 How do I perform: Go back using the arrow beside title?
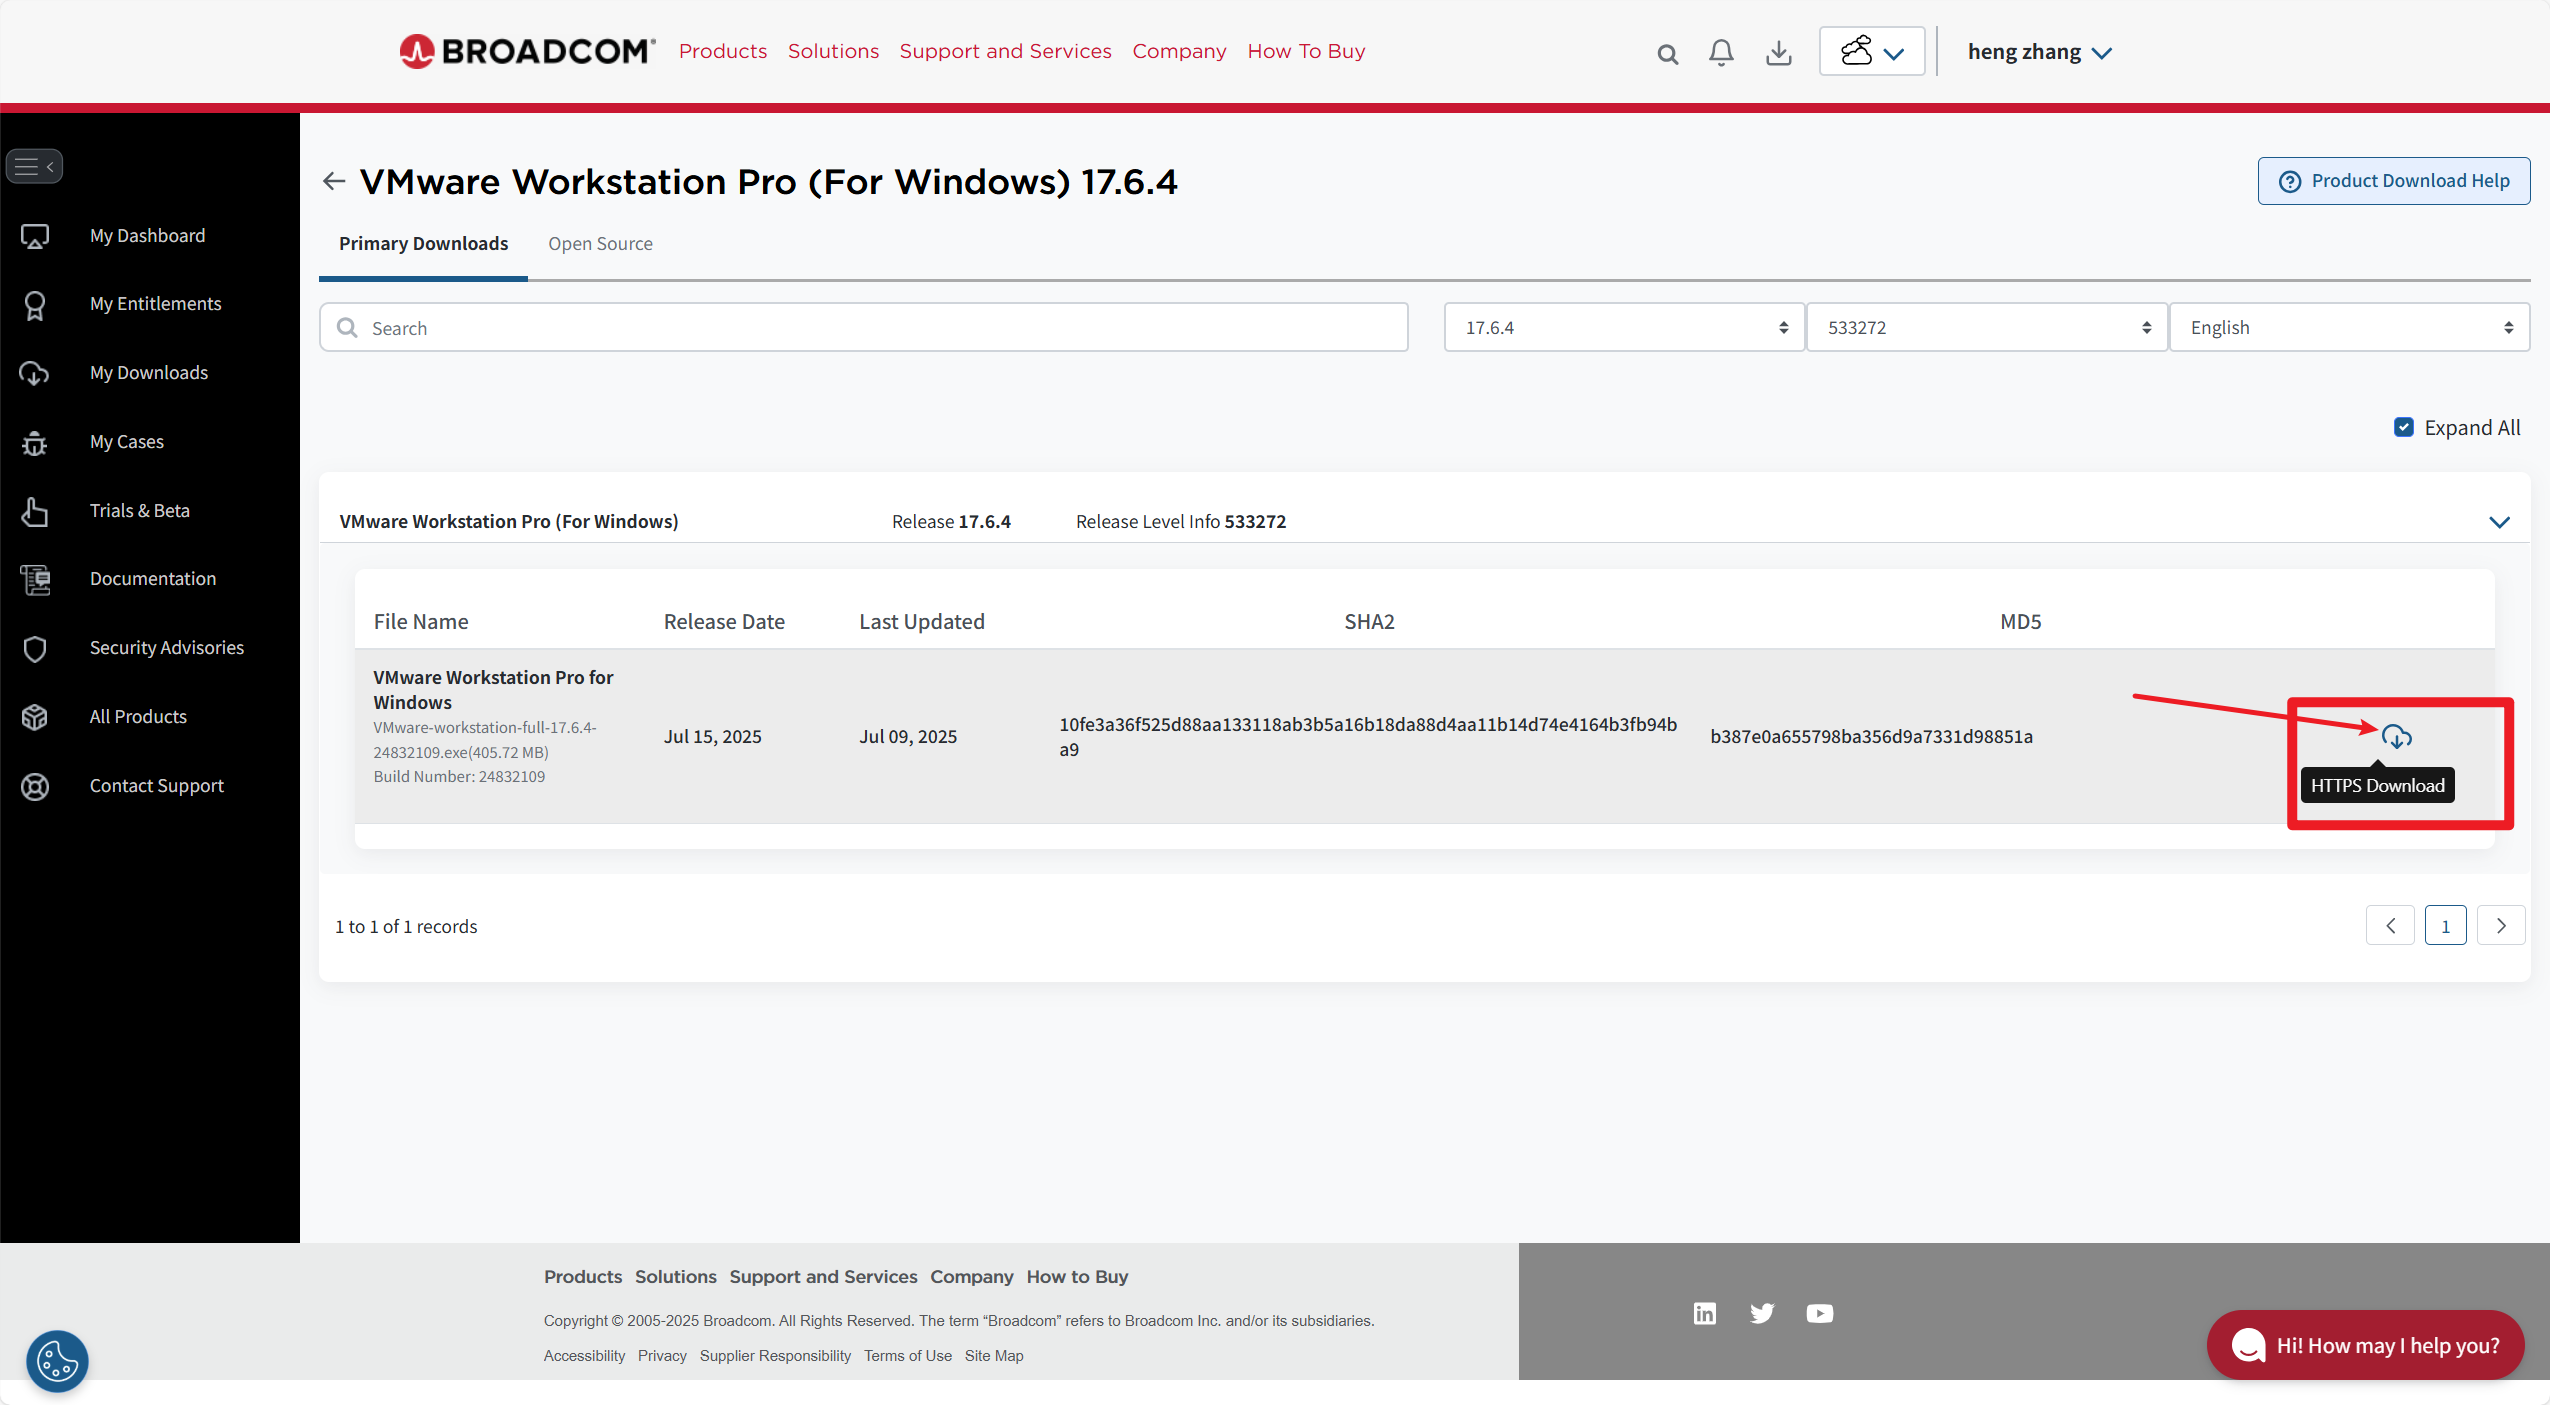tap(334, 181)
